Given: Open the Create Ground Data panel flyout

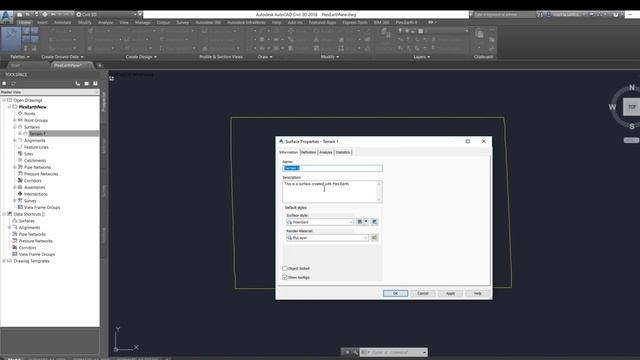Looking at the screenshot, I should tap(62, 57).
